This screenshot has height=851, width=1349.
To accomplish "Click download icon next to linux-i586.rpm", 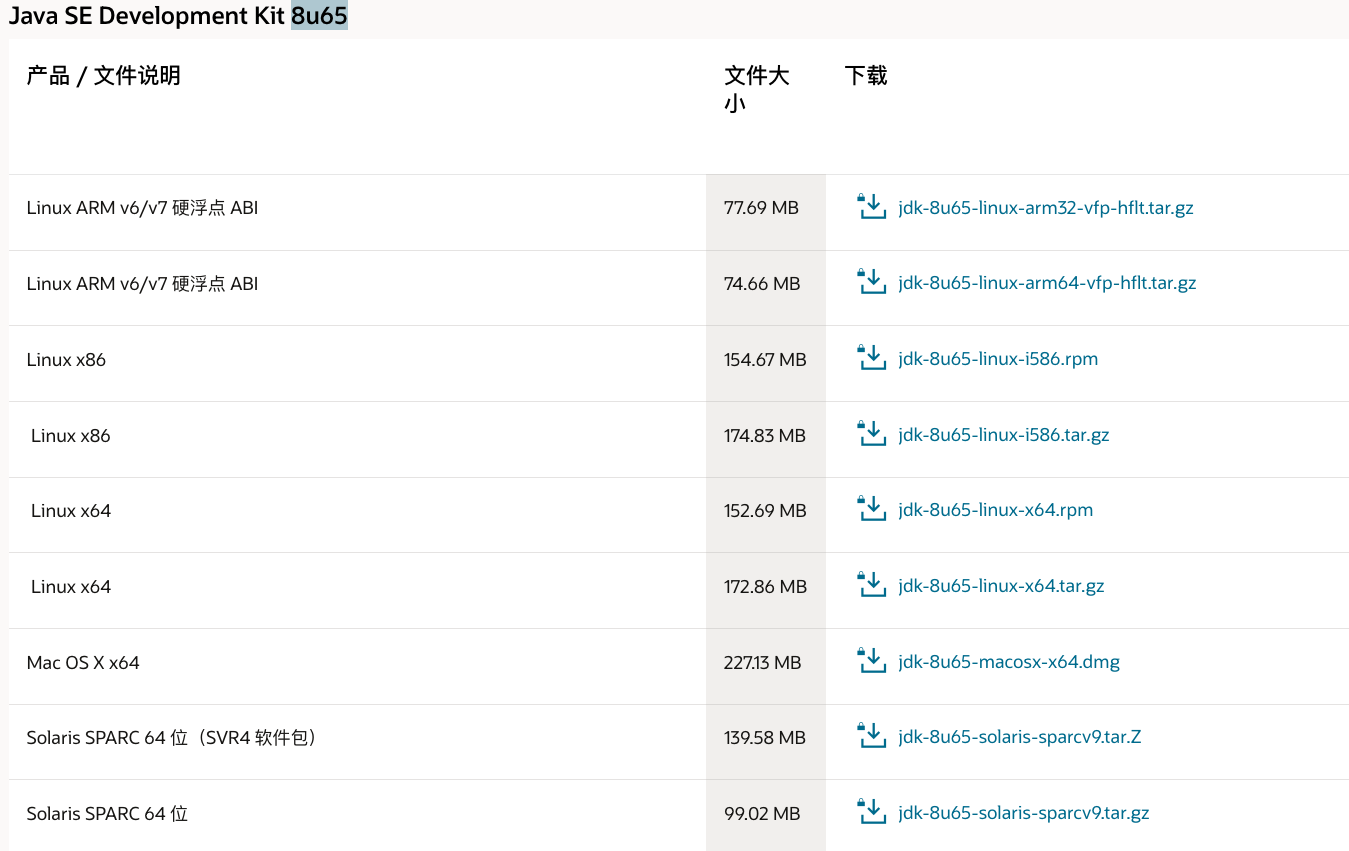I will [x=872, y=359].
